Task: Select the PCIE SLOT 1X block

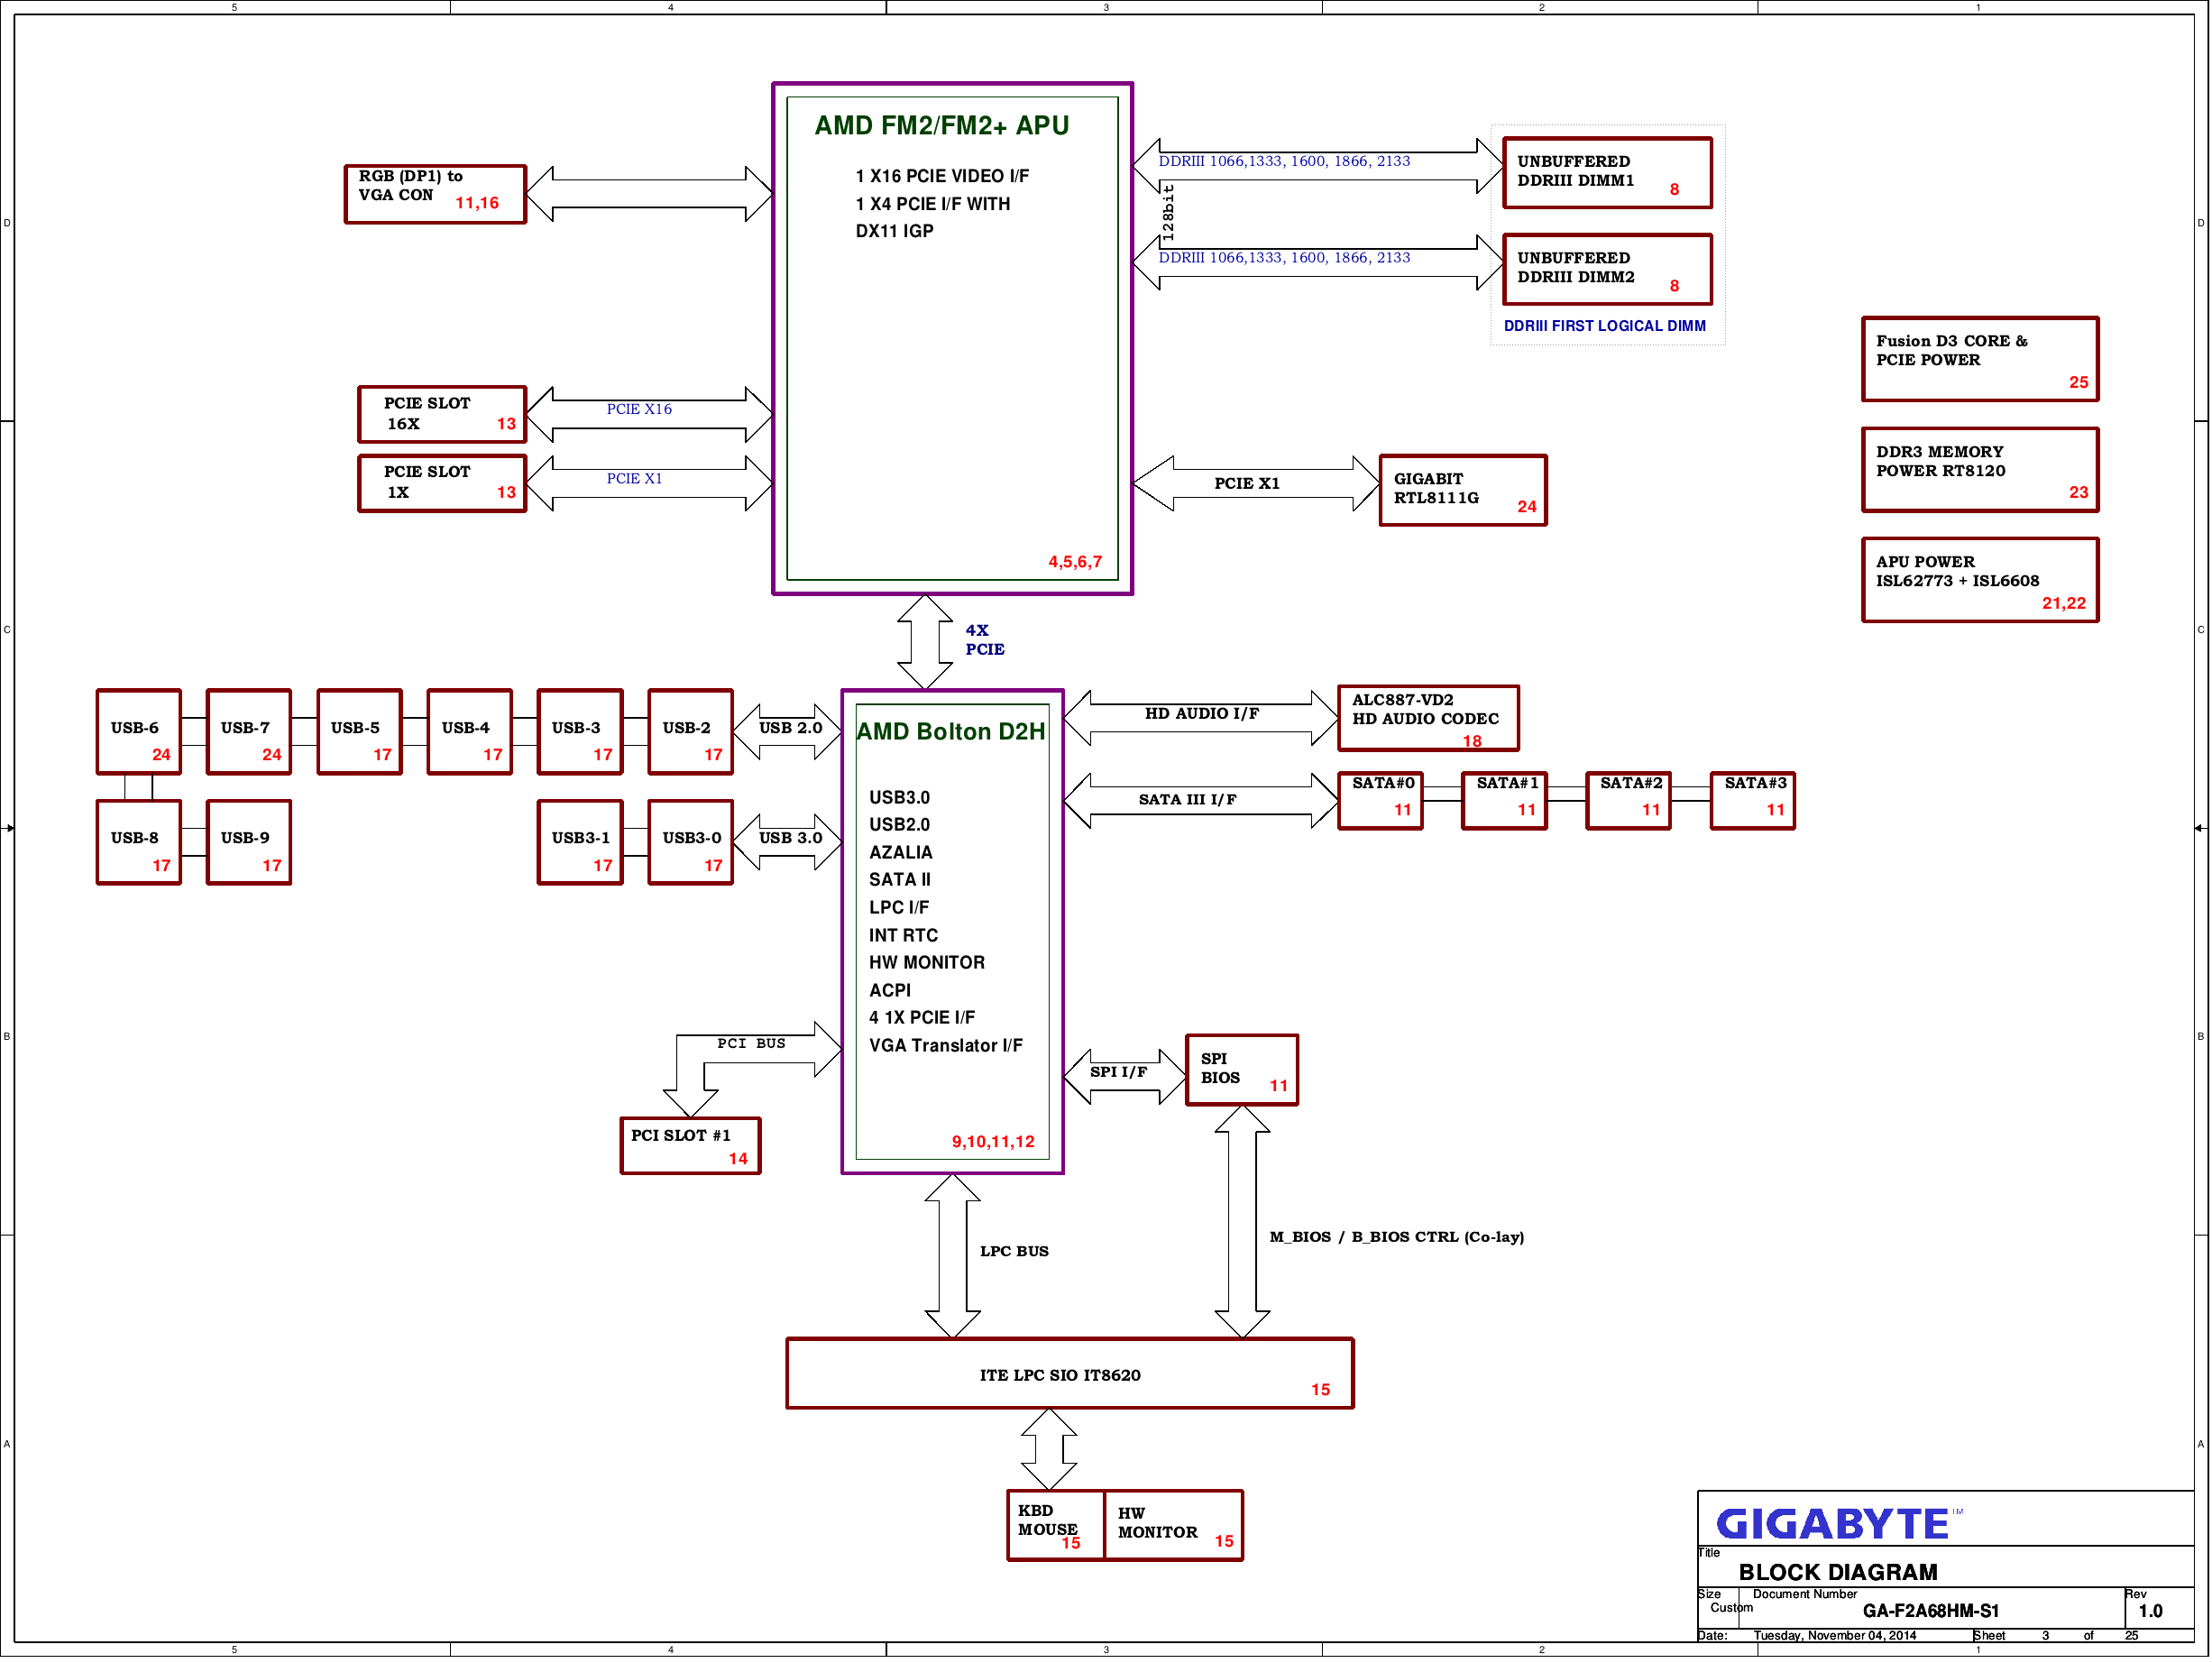Action: [442, 484]
